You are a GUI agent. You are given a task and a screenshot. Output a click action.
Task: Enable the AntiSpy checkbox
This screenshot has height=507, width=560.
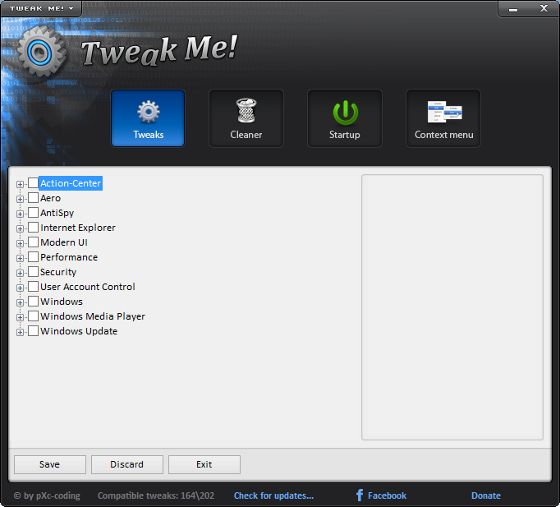coord(33,212)
